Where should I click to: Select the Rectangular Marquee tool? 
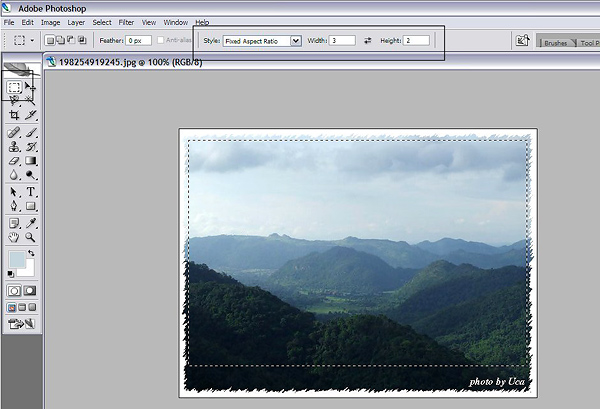(x=14, y=87)
